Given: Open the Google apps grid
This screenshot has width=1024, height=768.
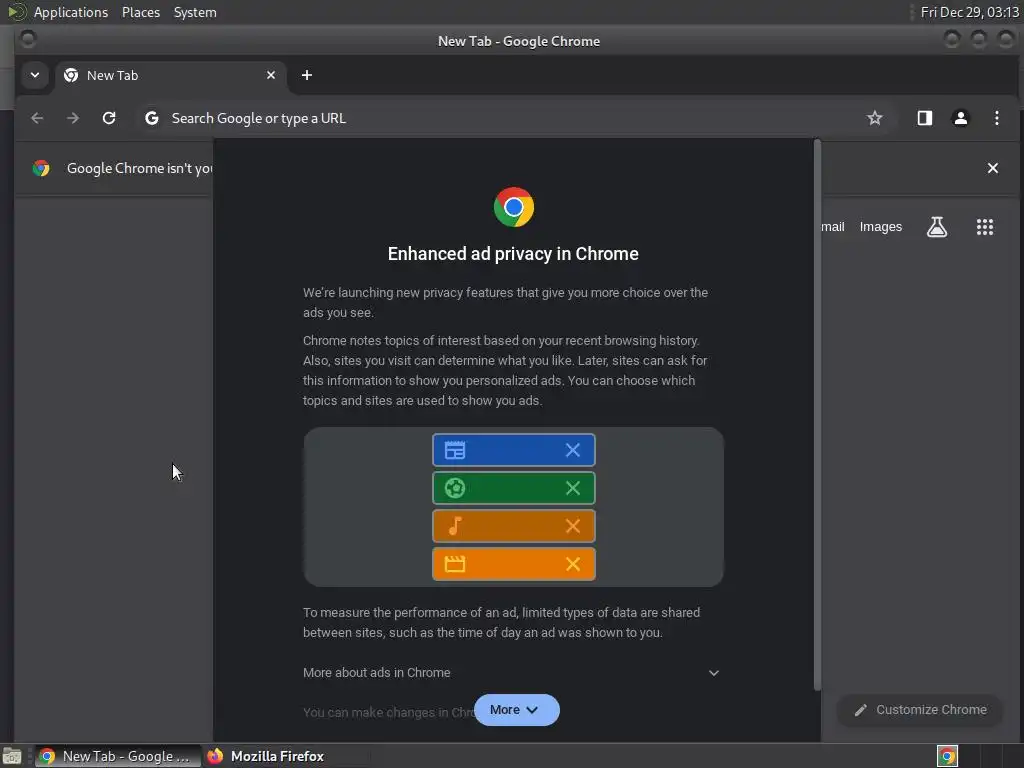Looking at the screenshot, I should pos(985,227).
